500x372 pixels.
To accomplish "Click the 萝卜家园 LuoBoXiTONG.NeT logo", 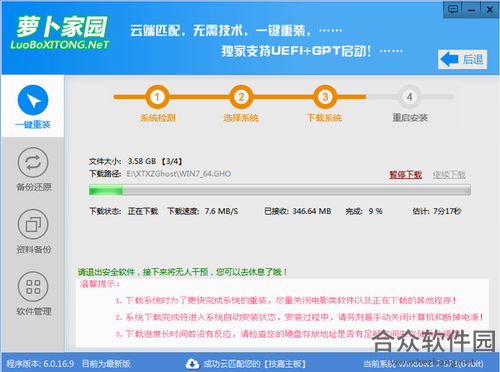I will point(60,33).
